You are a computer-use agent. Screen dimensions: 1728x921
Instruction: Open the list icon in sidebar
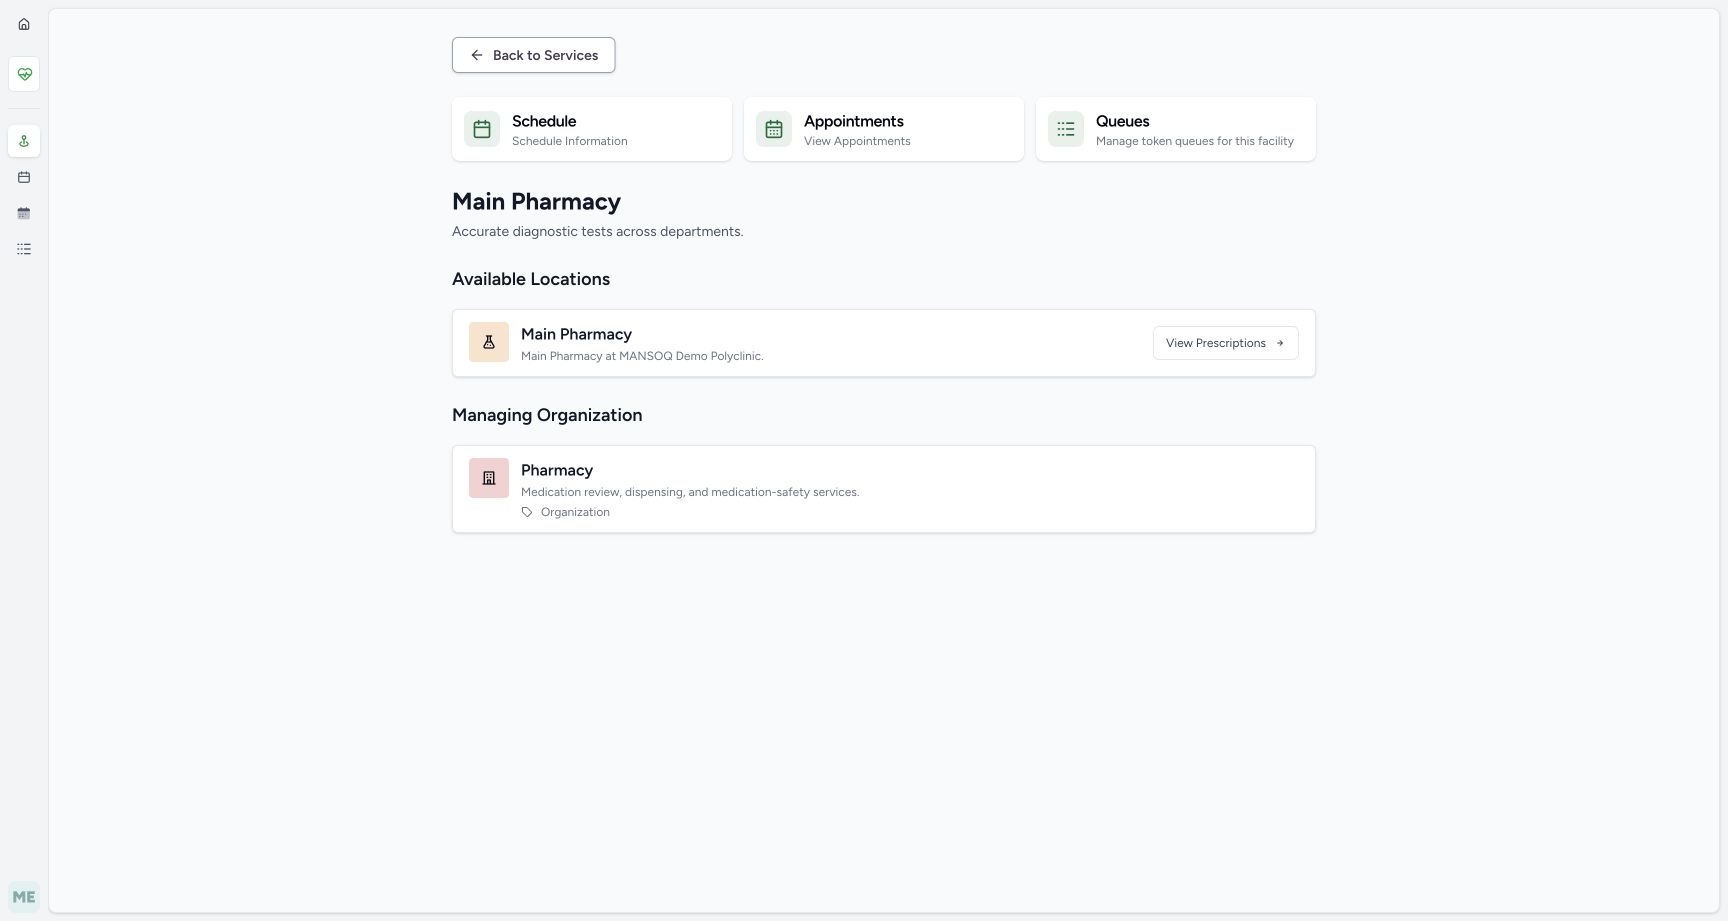(x=24, y=249)
